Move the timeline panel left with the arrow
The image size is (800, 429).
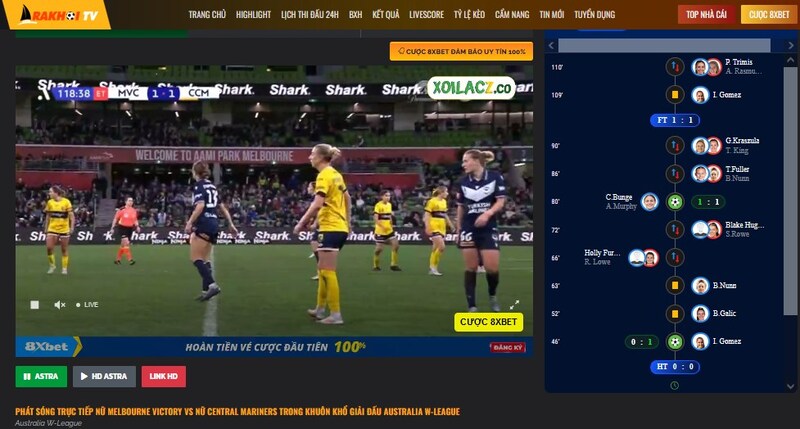coord(551,45)
